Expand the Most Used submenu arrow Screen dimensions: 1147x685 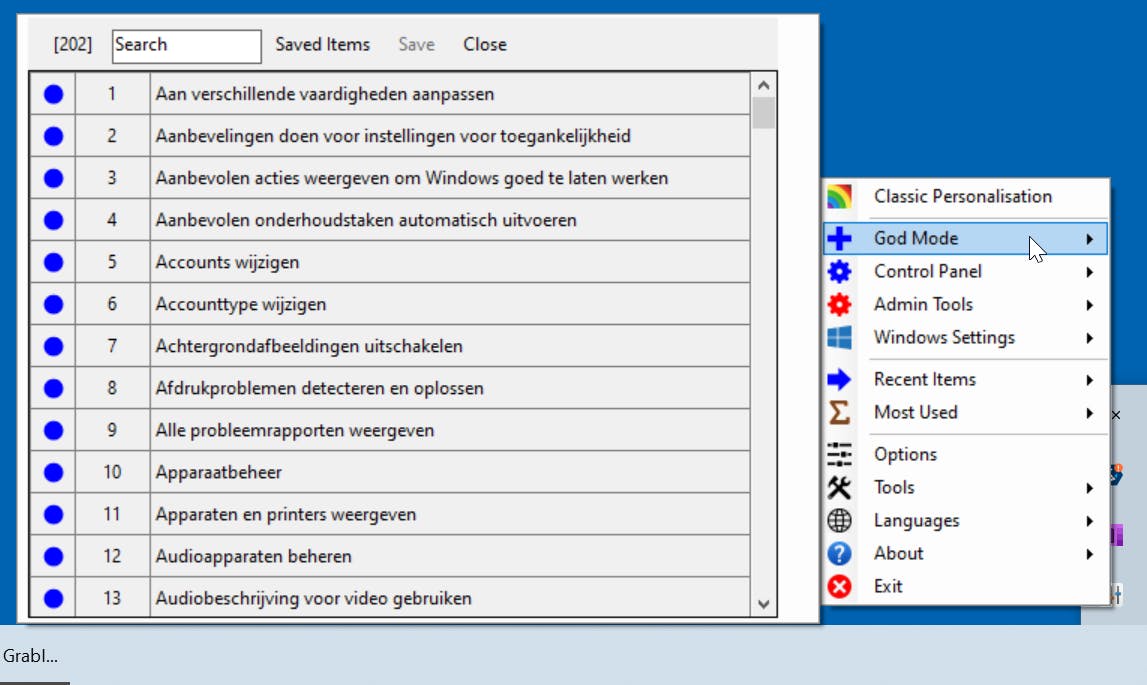click(x=1090, y=413)
